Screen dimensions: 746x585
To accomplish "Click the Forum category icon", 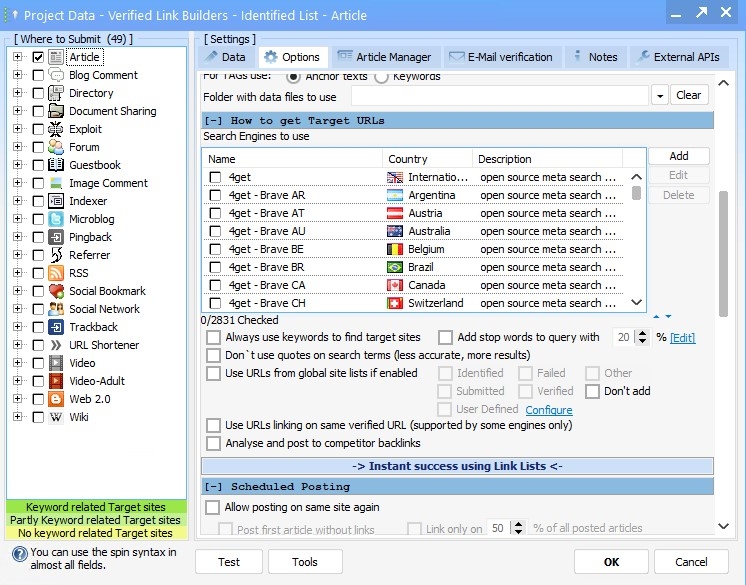I will pos(56,147).
